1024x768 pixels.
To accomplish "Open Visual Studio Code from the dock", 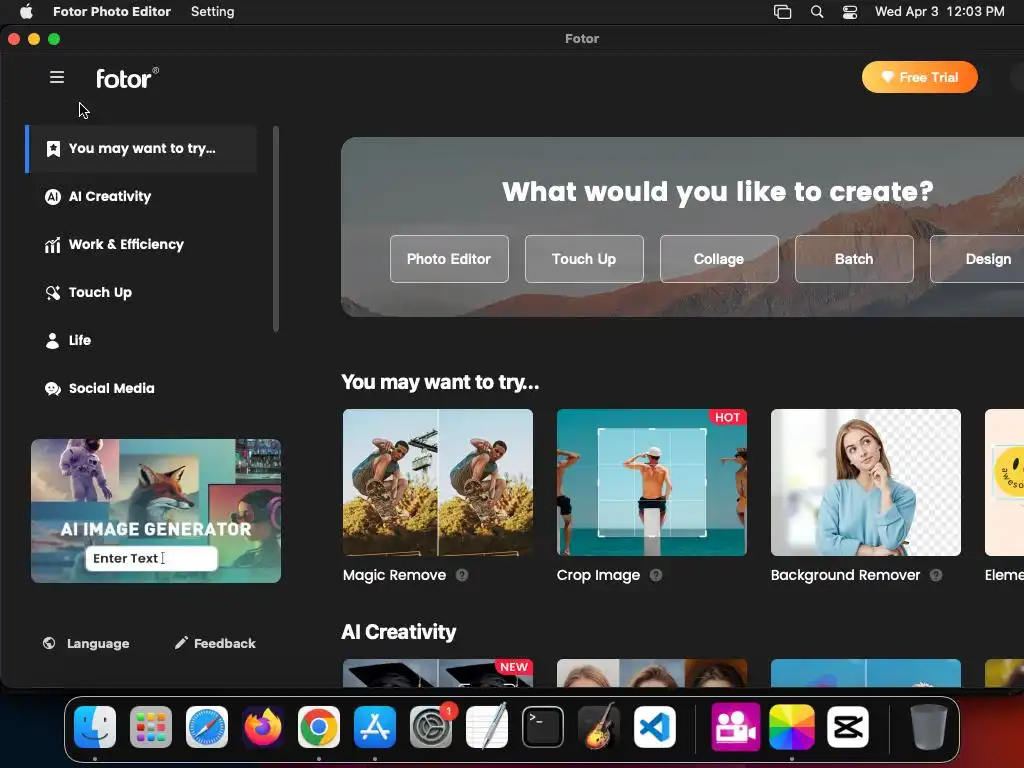I will point(654,727).
